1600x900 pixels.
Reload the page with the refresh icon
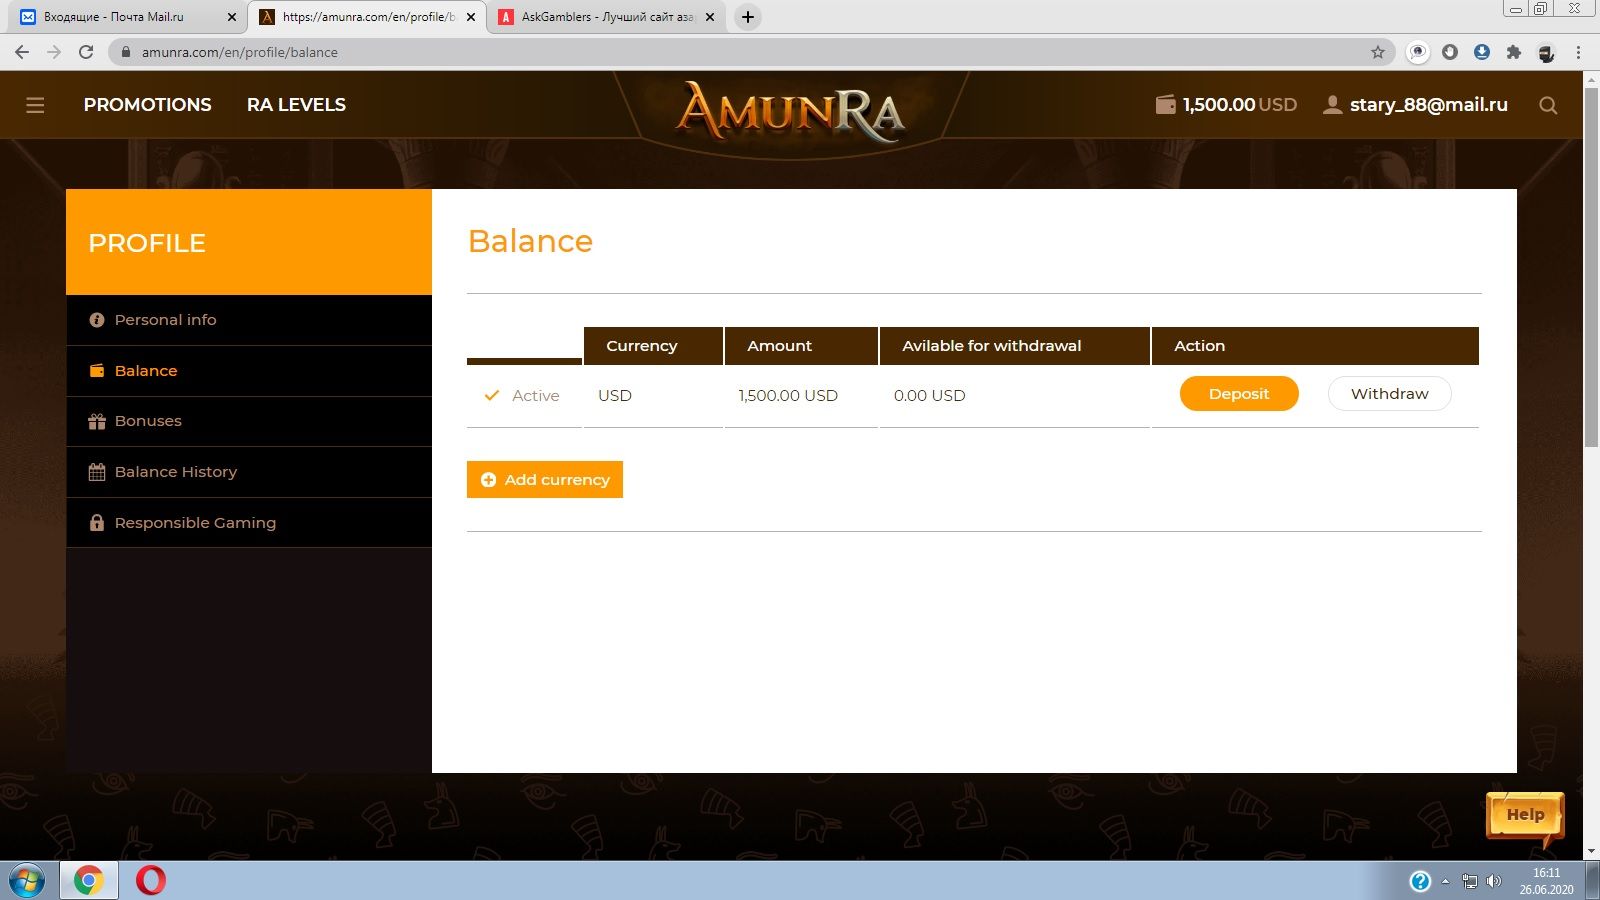pos(86,52)
